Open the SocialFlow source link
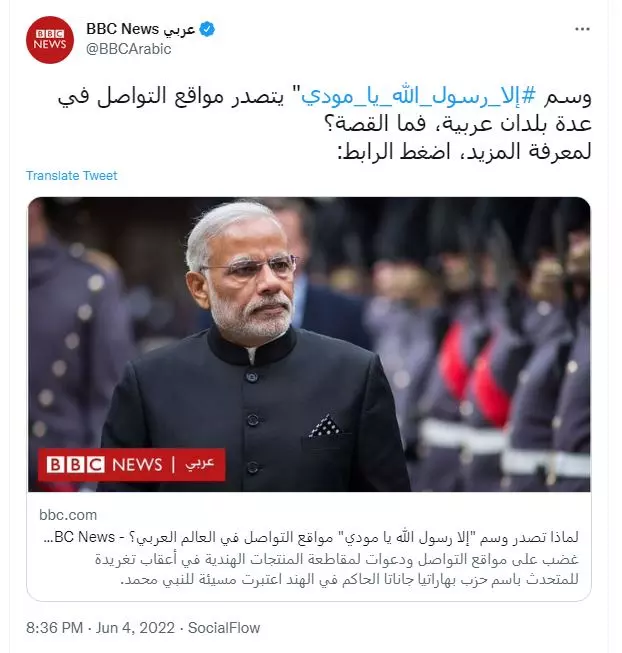This screenshot has width=622, height=653. 224,628
